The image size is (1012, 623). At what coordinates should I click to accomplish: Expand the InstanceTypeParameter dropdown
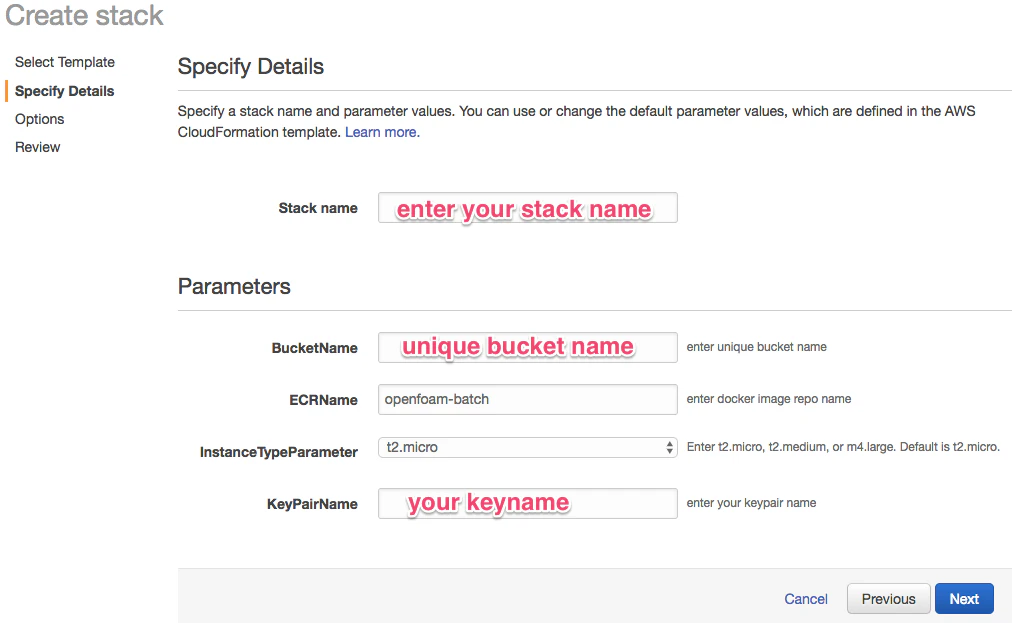pos(528,447)
